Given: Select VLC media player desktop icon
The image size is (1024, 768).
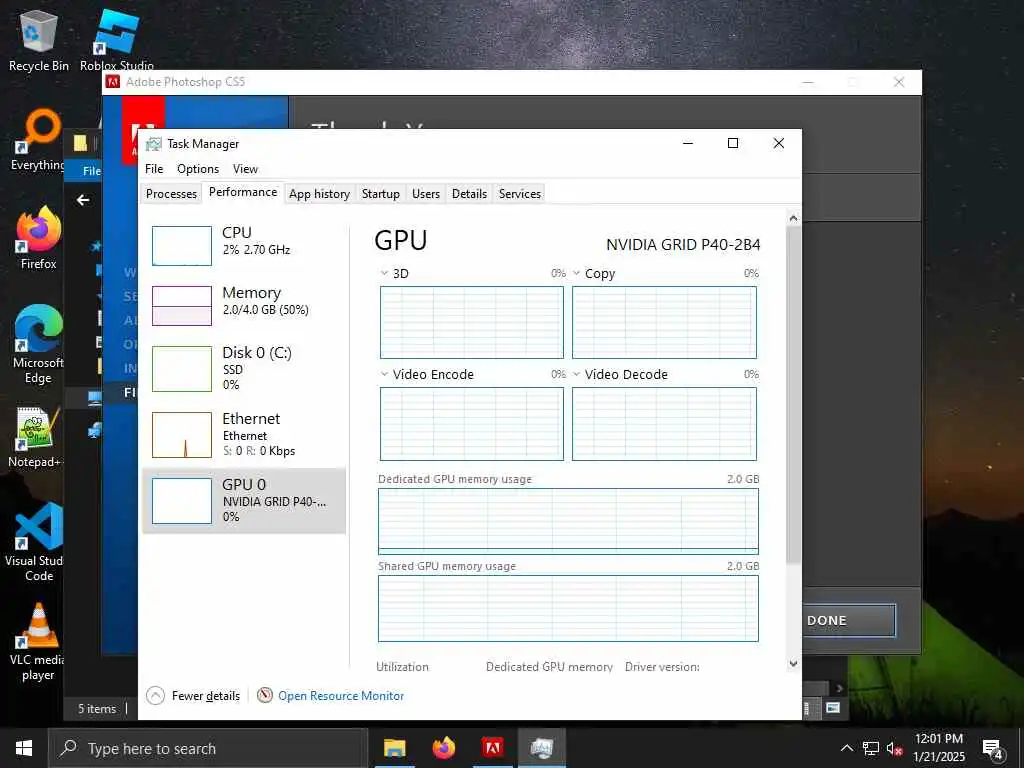Looking at the screenshot, I should 38,641.
